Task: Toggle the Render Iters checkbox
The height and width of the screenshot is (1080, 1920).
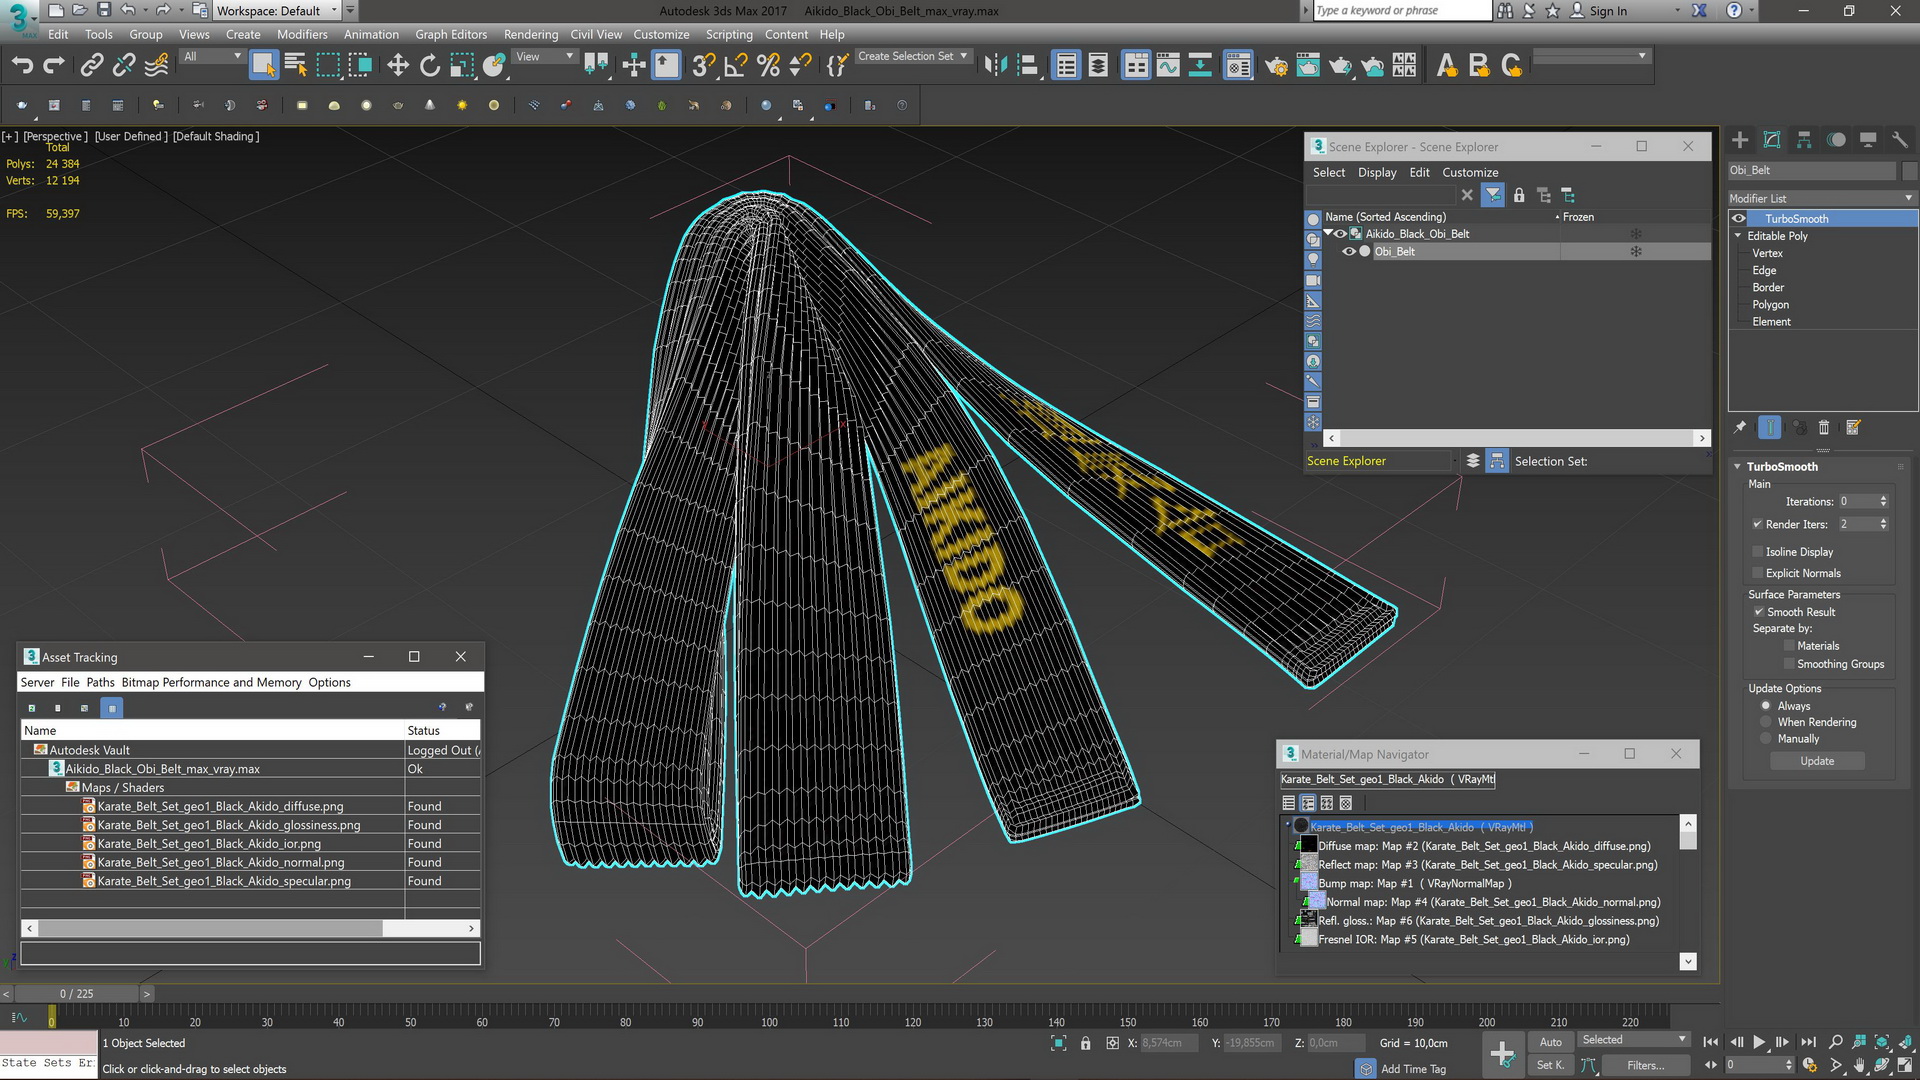Action: point(1757,524)
